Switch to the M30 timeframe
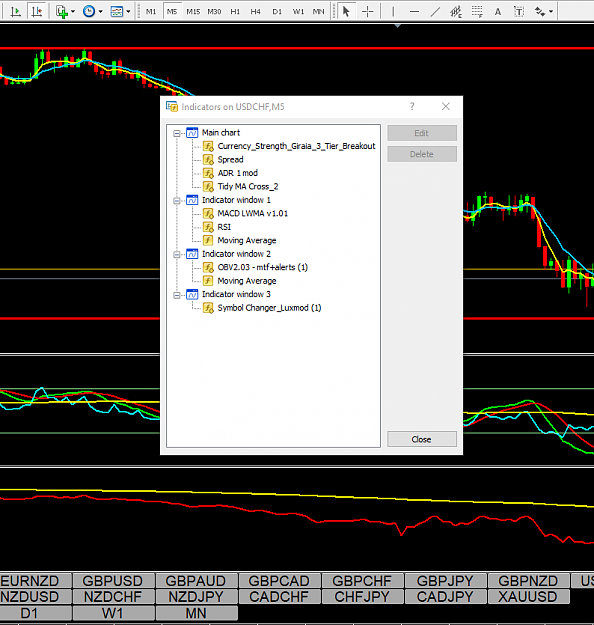Screen dimensions: 594x625 214,12
